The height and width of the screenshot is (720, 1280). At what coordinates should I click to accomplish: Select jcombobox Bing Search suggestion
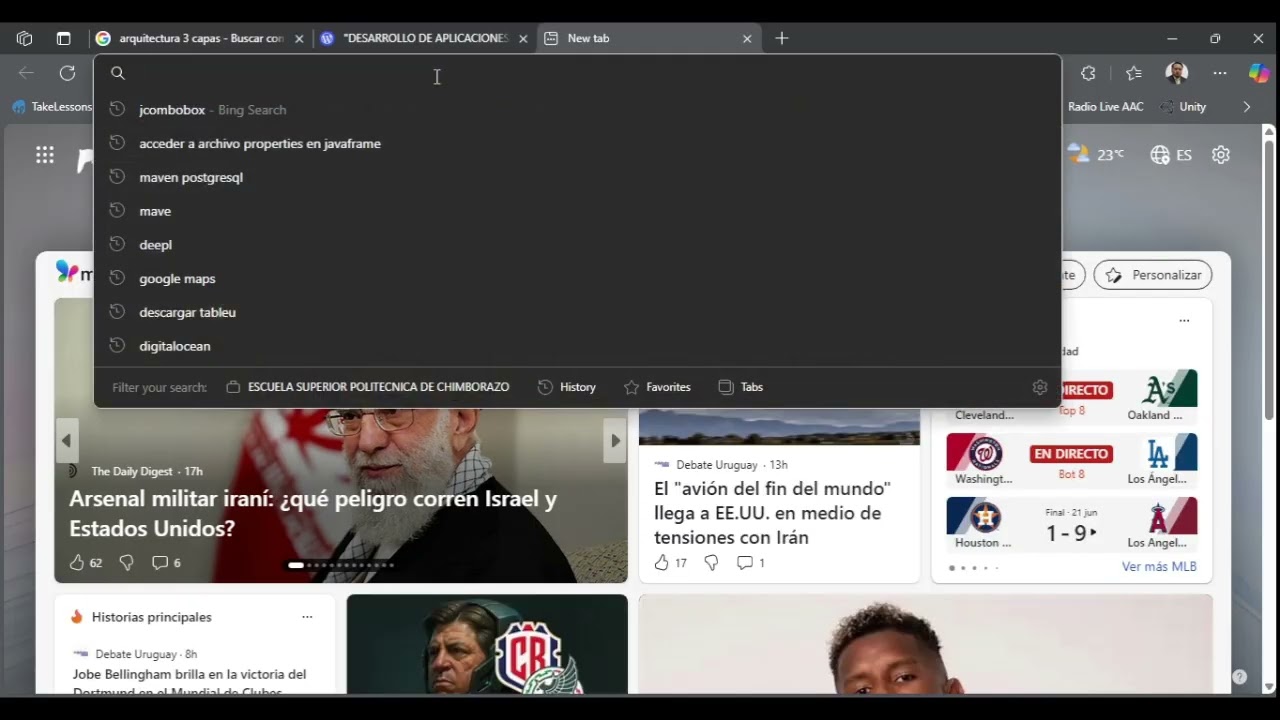577,110
